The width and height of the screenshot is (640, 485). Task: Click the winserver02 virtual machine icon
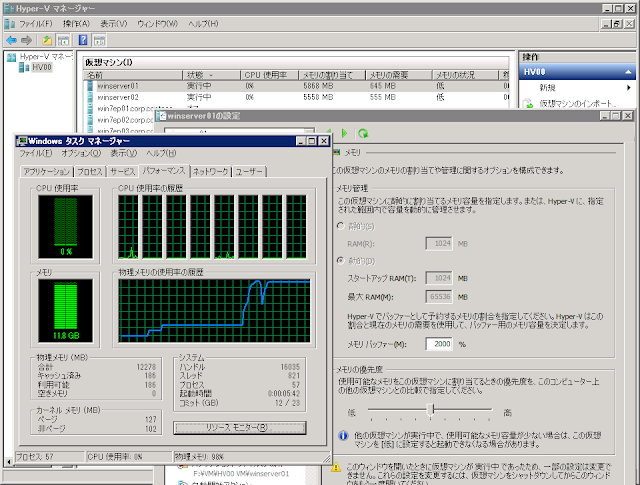click(90, 97)
